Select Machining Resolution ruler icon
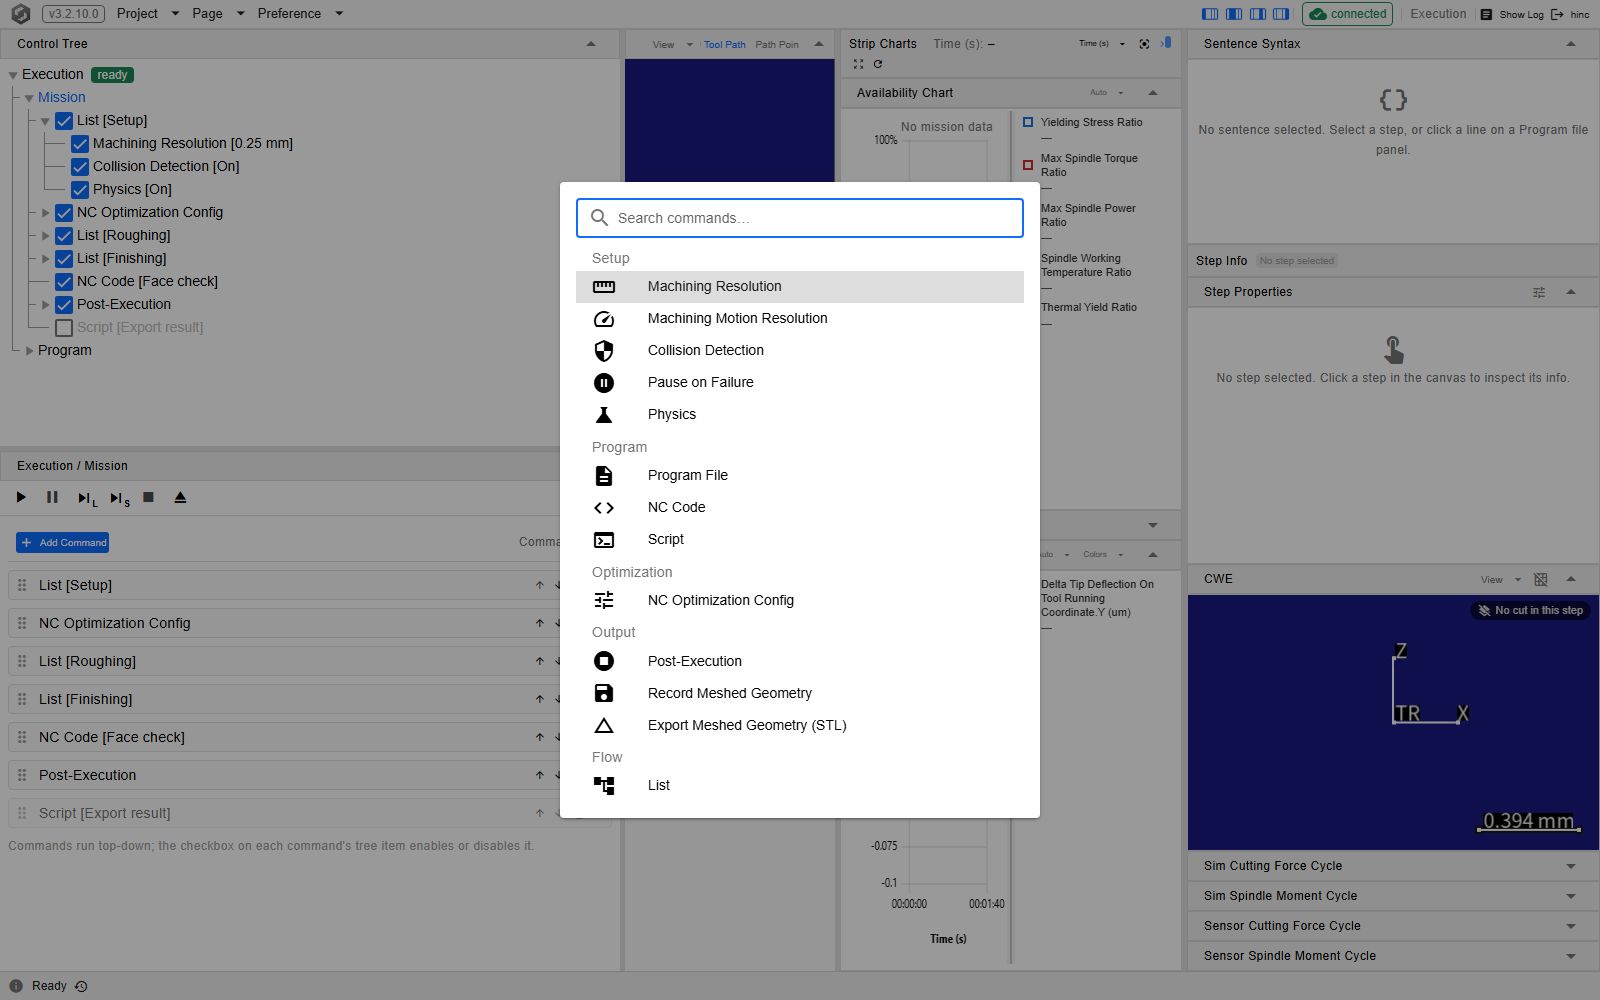 (x=604, y=287)
